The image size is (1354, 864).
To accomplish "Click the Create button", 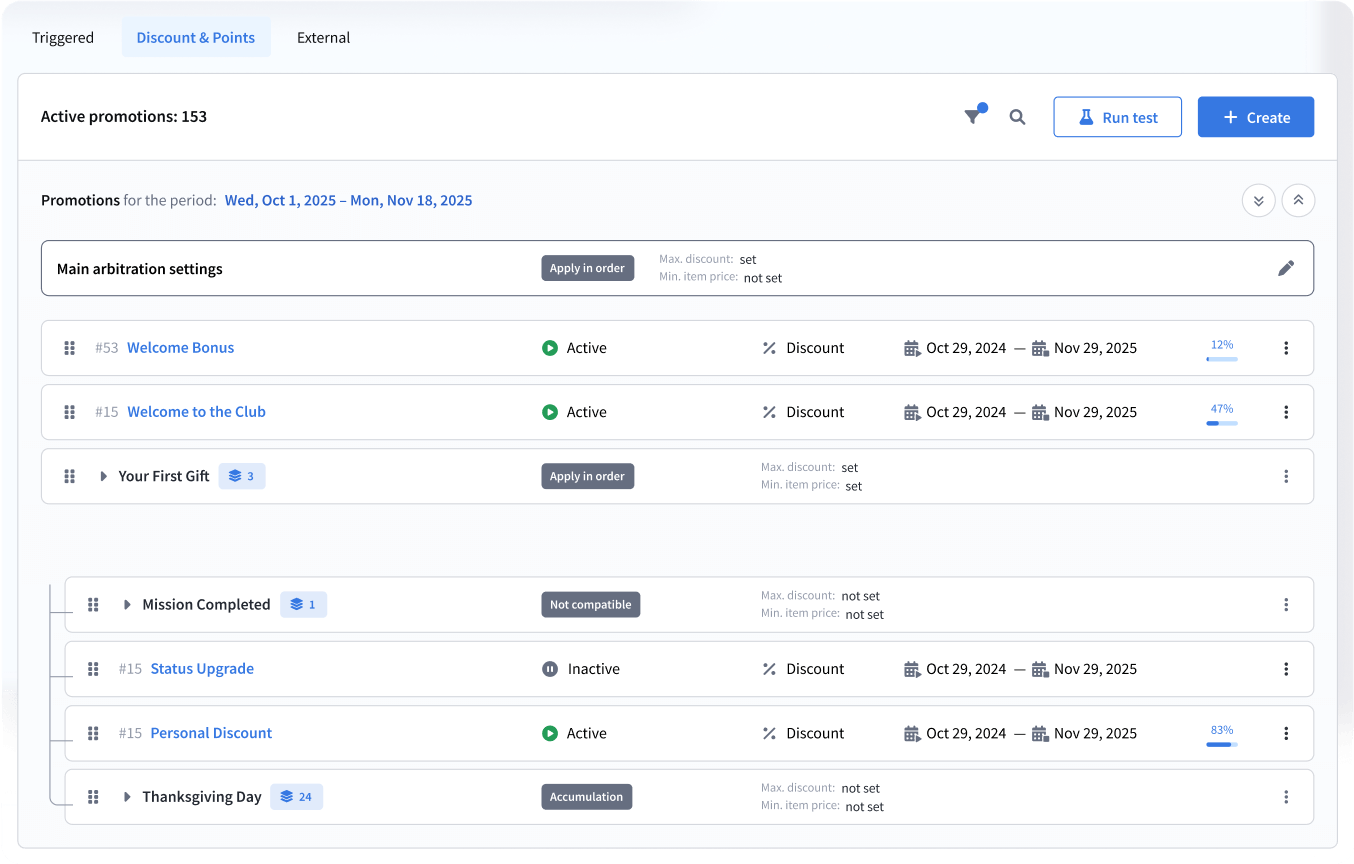I will (x=1255, y=117).
